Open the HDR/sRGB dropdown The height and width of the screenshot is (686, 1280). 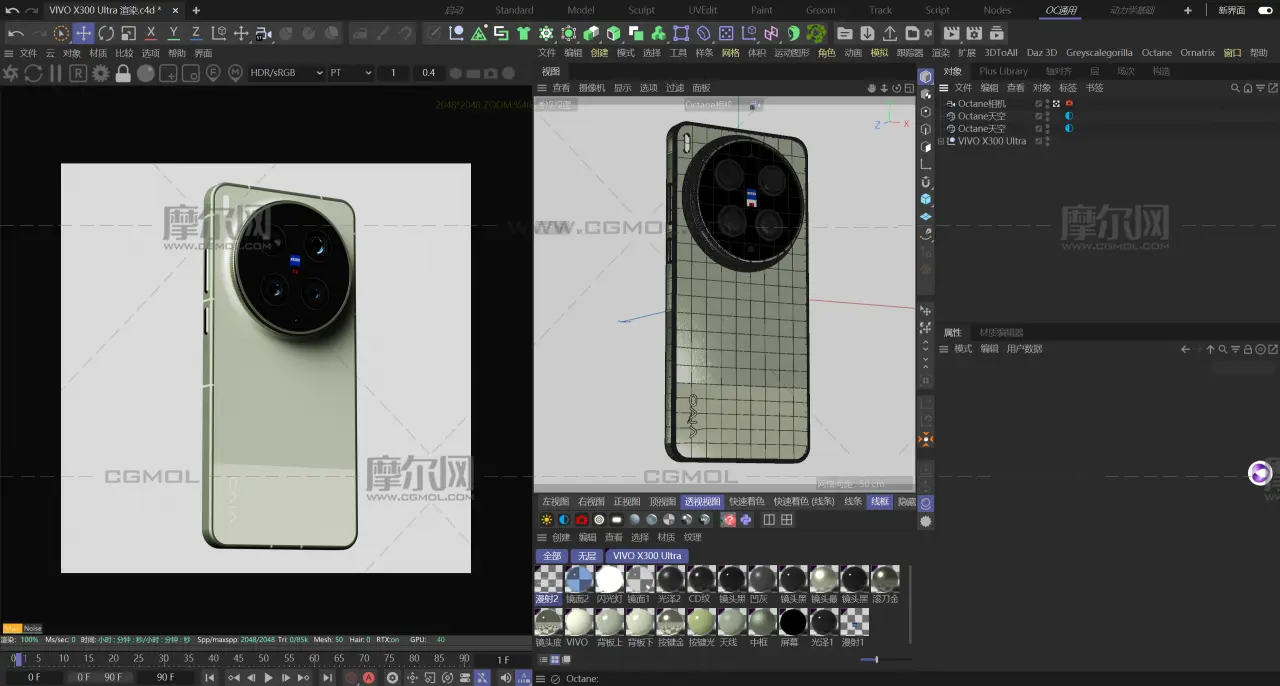point(286,73)
